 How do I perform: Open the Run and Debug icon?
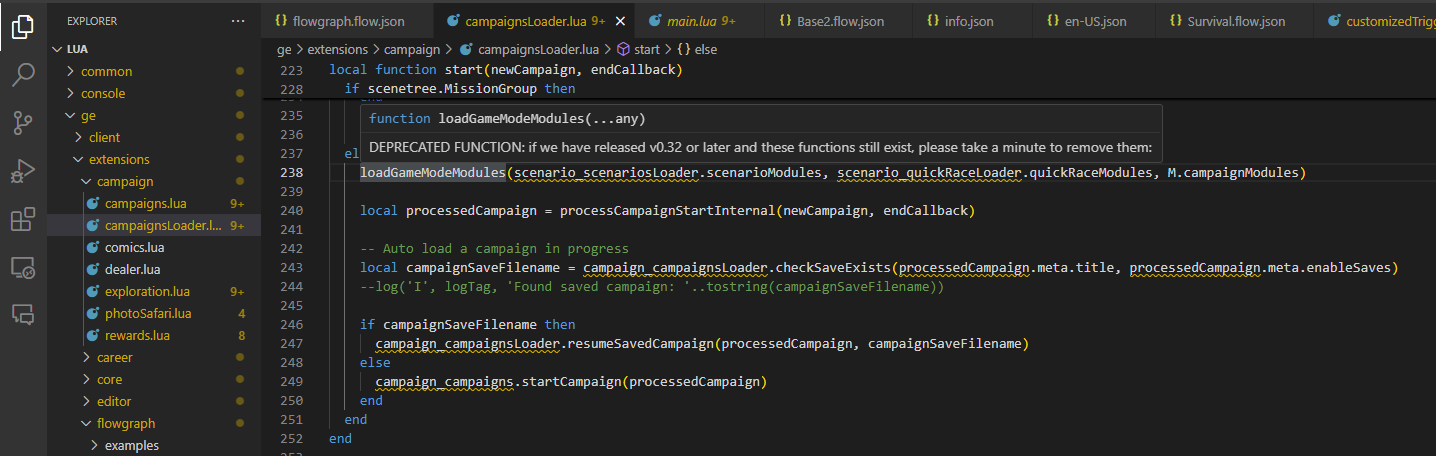click(x=23, y=171)
